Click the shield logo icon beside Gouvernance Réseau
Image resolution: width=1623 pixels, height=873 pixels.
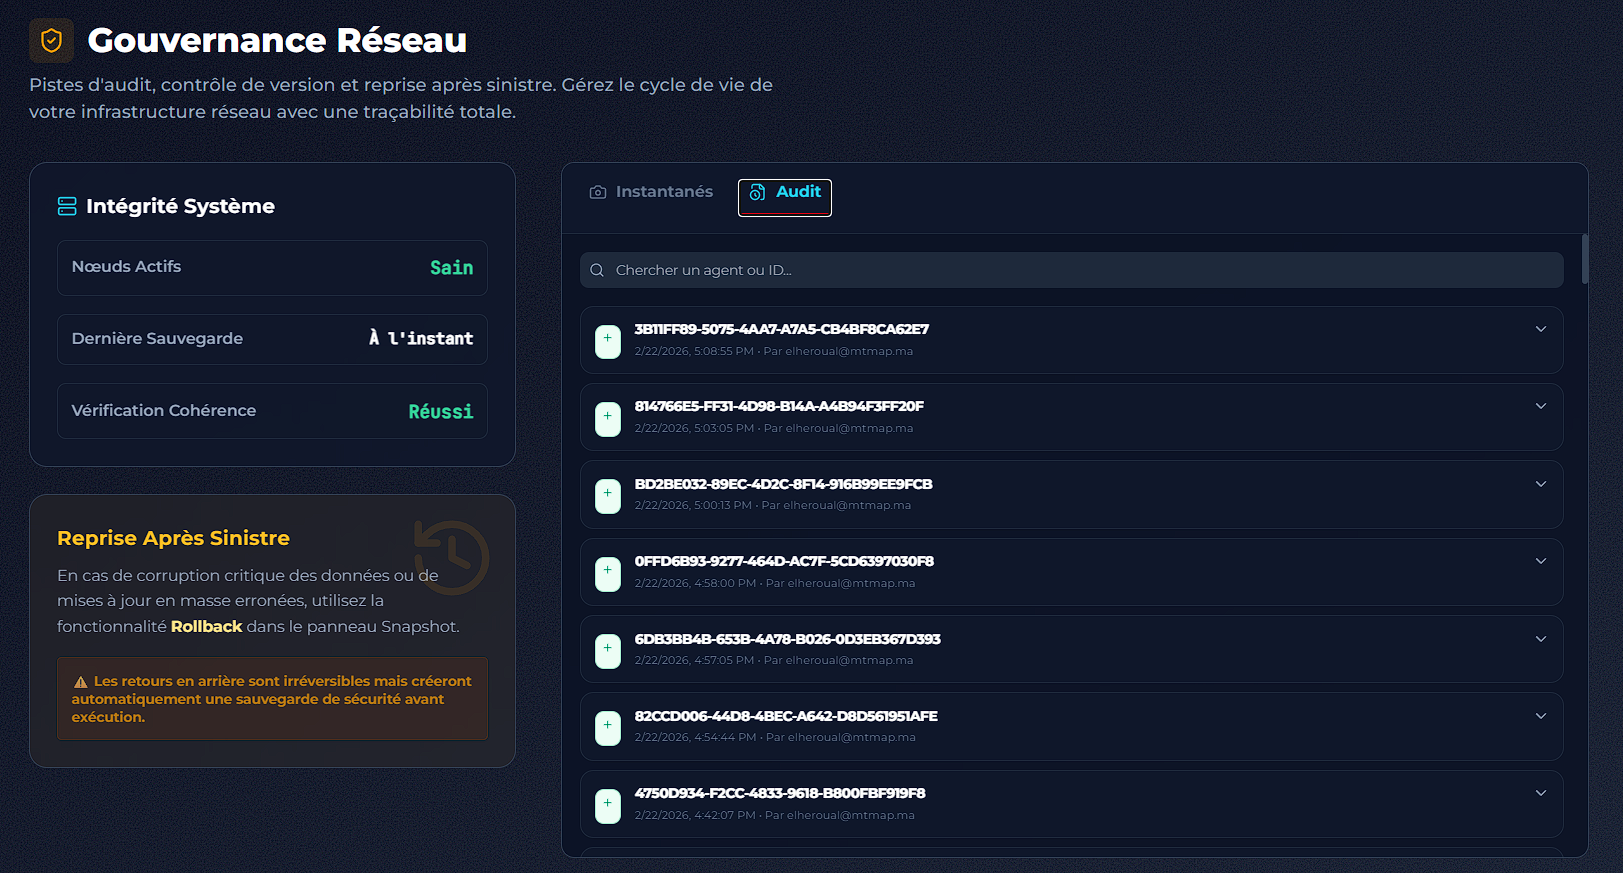51,41
